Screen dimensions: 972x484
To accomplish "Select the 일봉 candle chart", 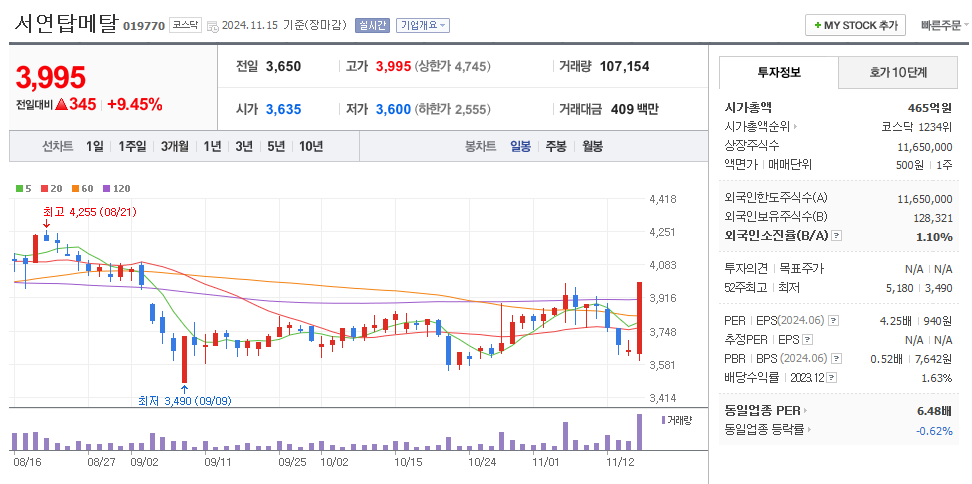I will coord(520,147).
